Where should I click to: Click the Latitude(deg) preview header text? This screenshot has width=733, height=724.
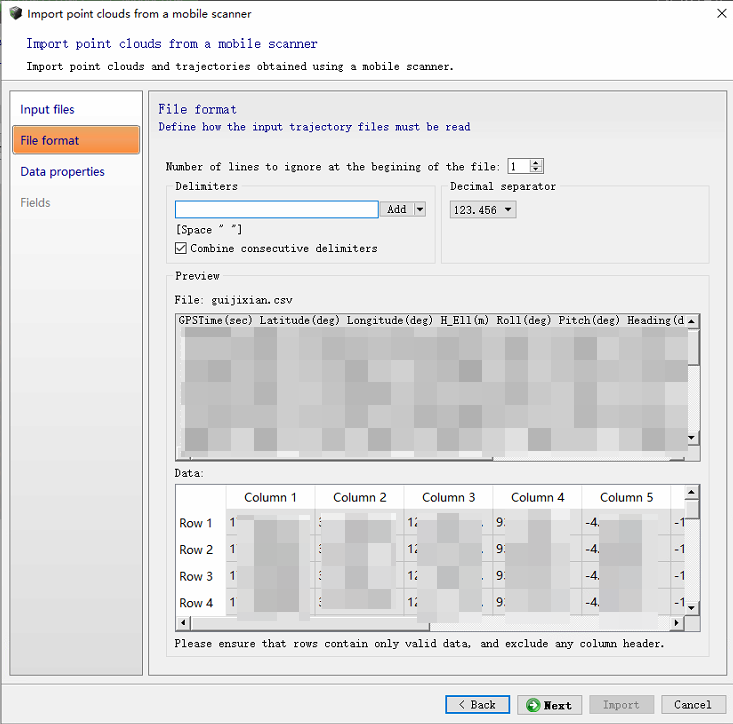pyautogui.click(x=299, y=320)
